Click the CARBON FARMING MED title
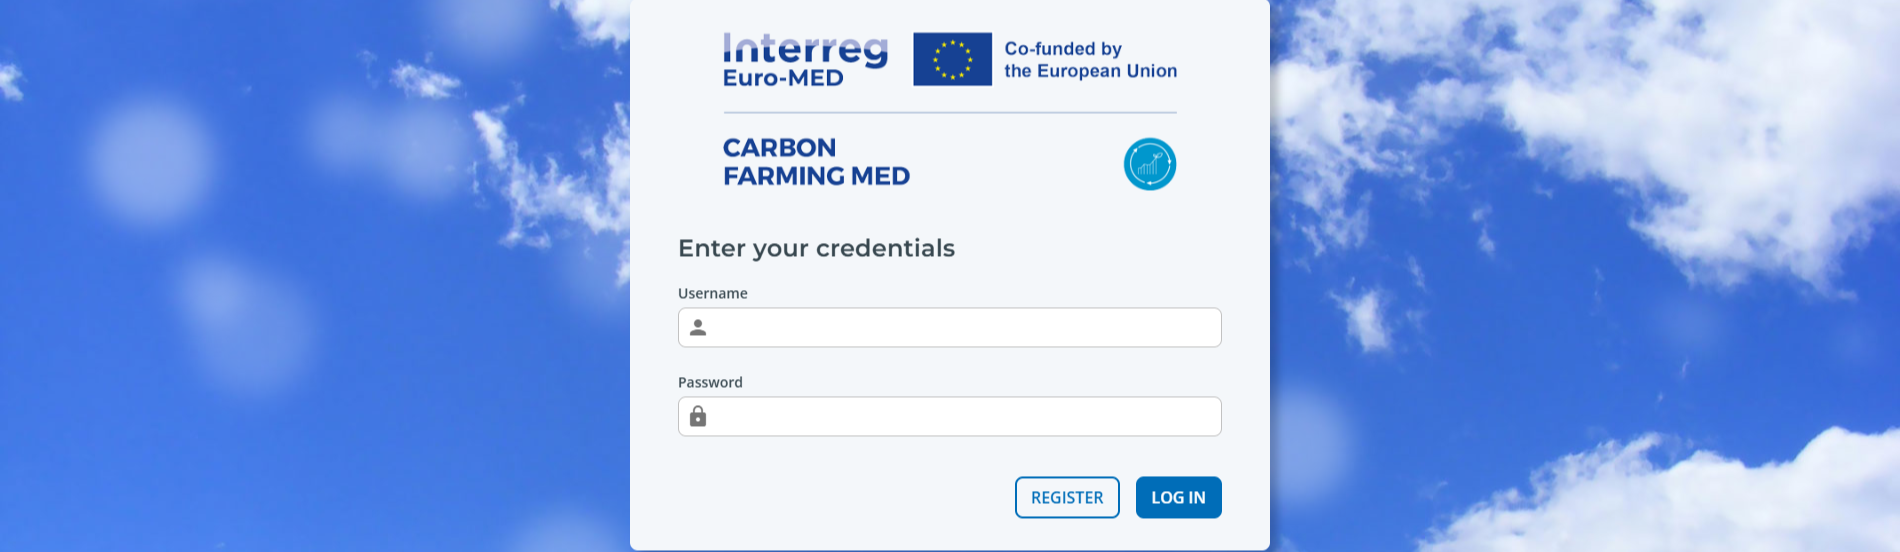This screenshot has height=552, width=1900. pos(816,162)
